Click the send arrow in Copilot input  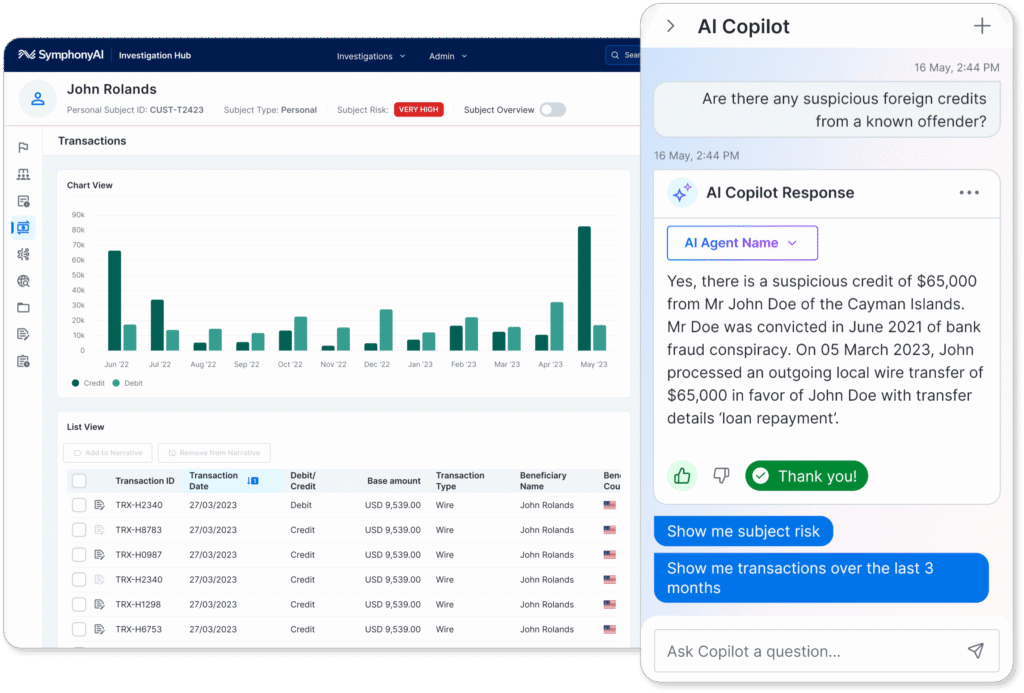975,651
